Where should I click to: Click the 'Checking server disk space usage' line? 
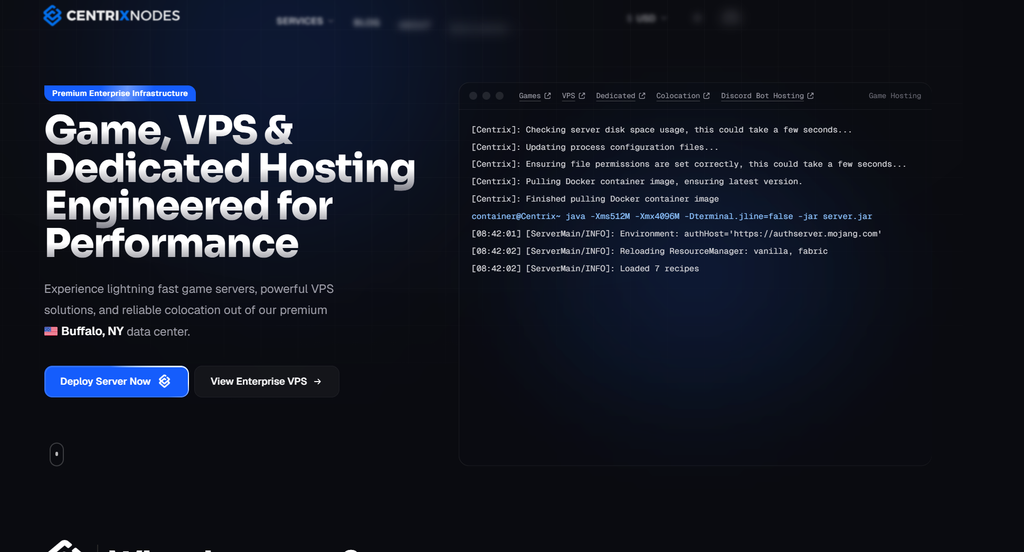[662, 130]
